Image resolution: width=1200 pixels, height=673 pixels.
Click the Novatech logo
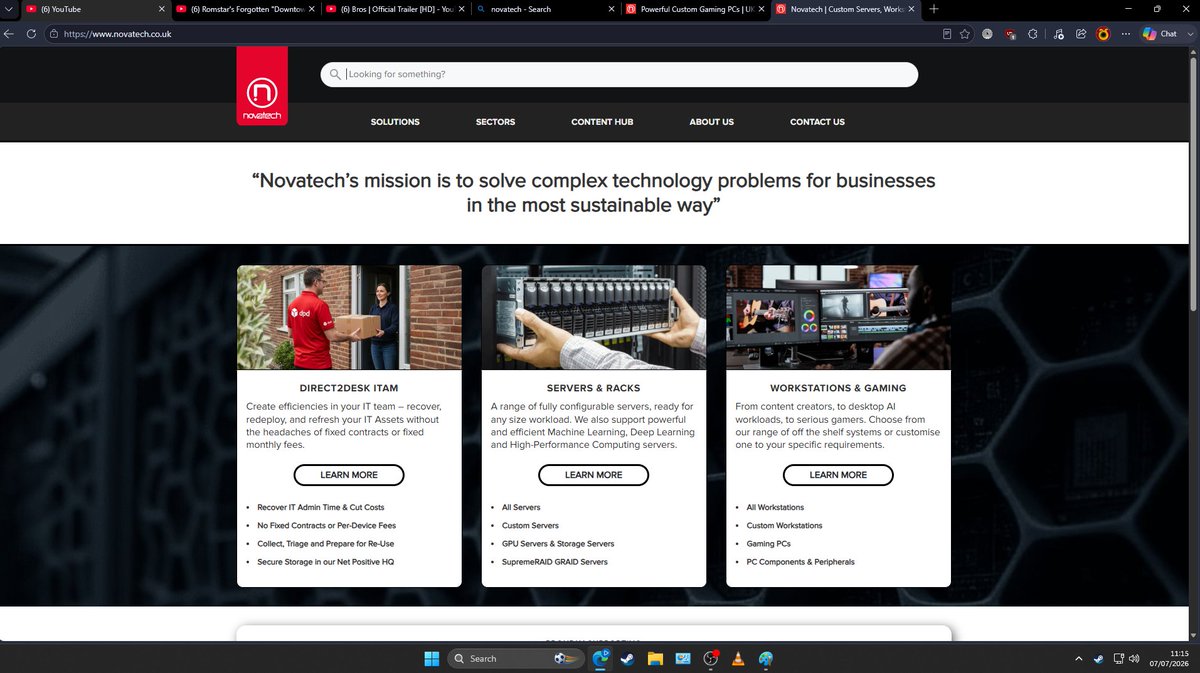(262, 86)
